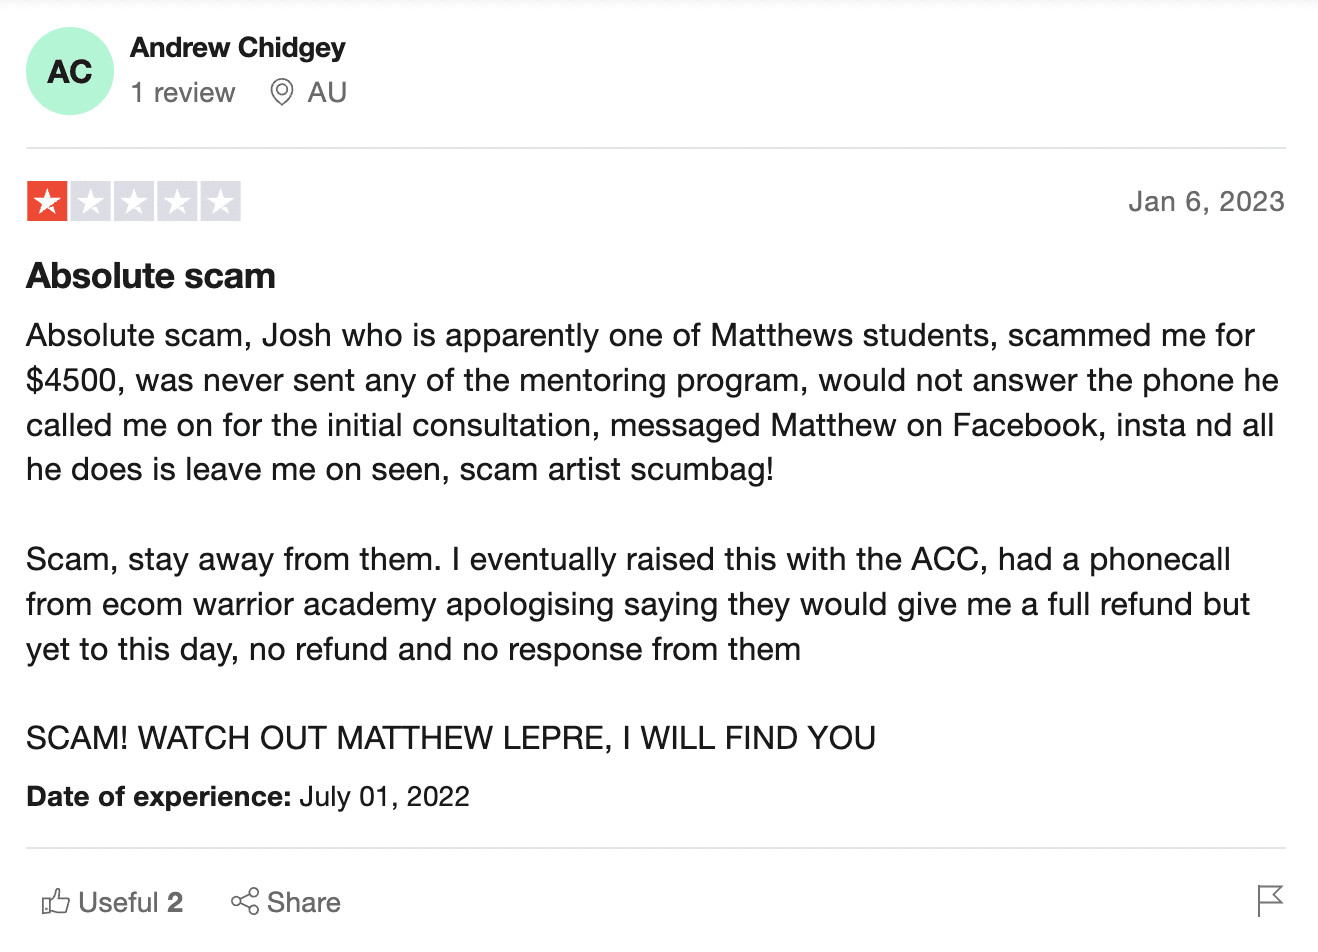This screenshot has height=952, width=1318.
Task: Click the Date of experience line
Action: (x=248, y=797)
